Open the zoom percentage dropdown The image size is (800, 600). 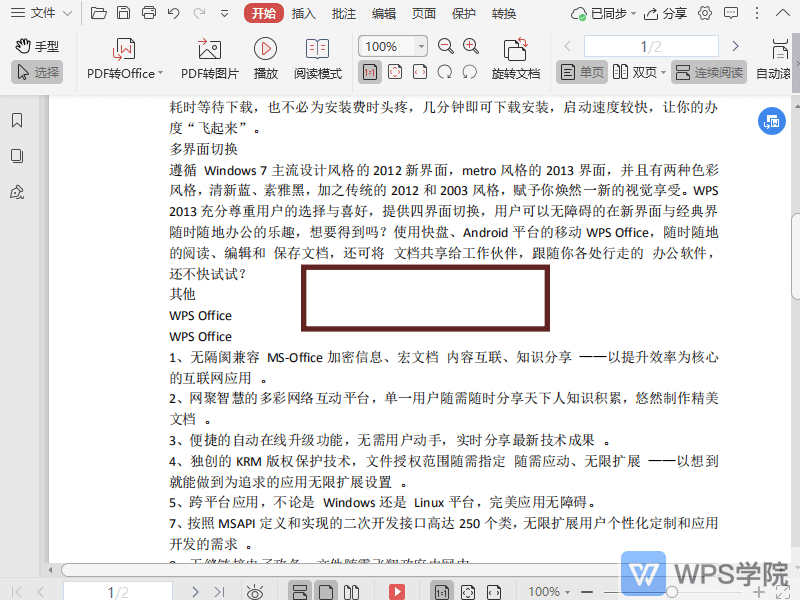click(419, 46)
